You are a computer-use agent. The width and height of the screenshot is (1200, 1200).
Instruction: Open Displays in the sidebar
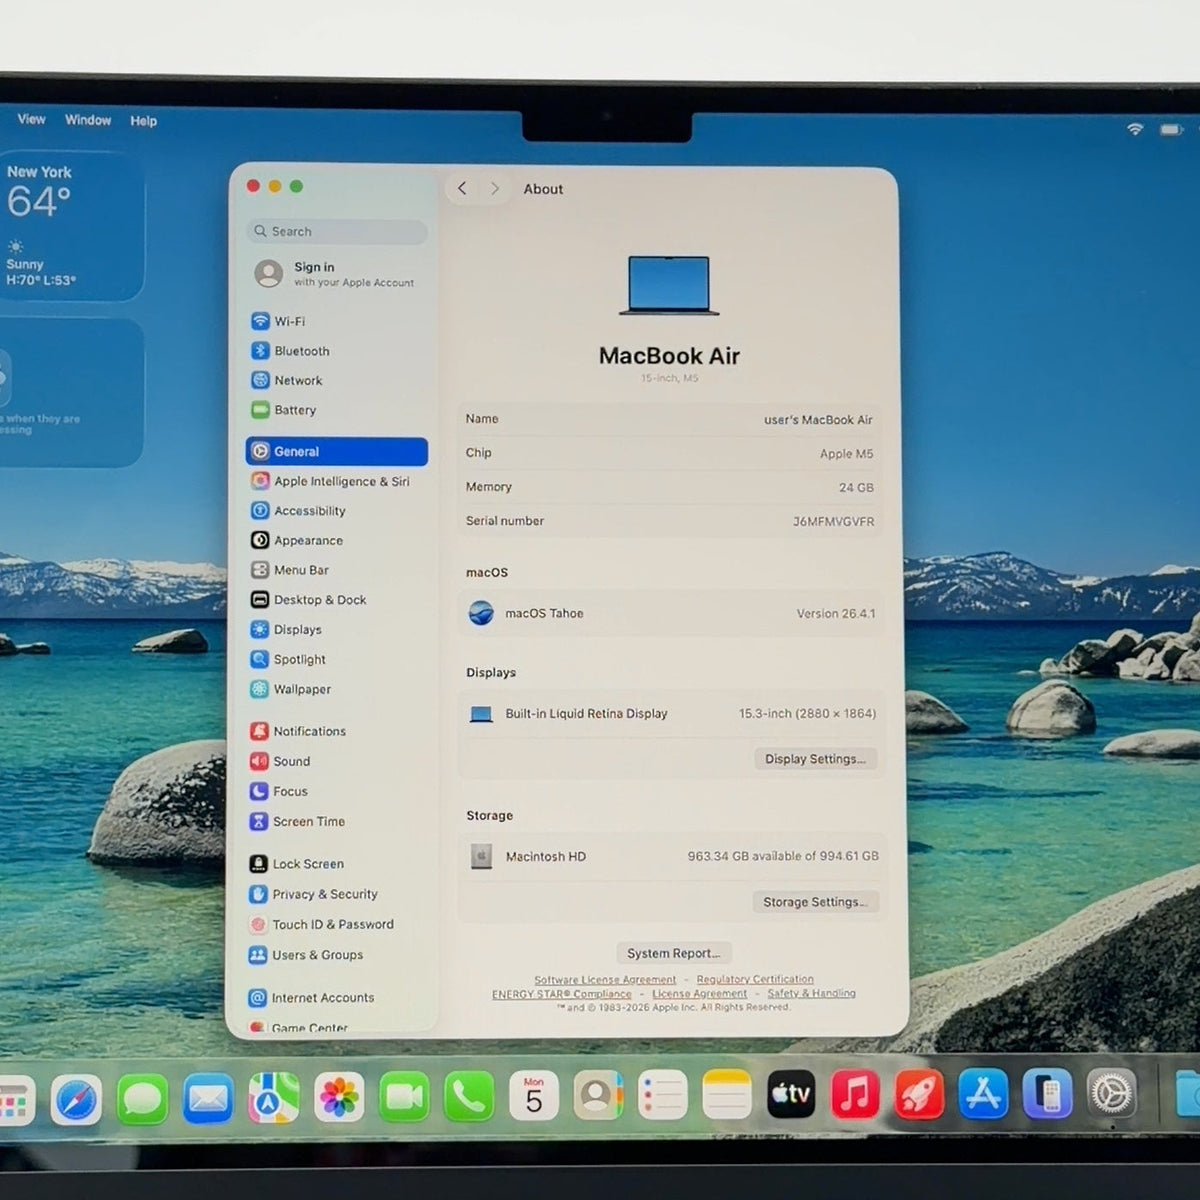[286, 630]
